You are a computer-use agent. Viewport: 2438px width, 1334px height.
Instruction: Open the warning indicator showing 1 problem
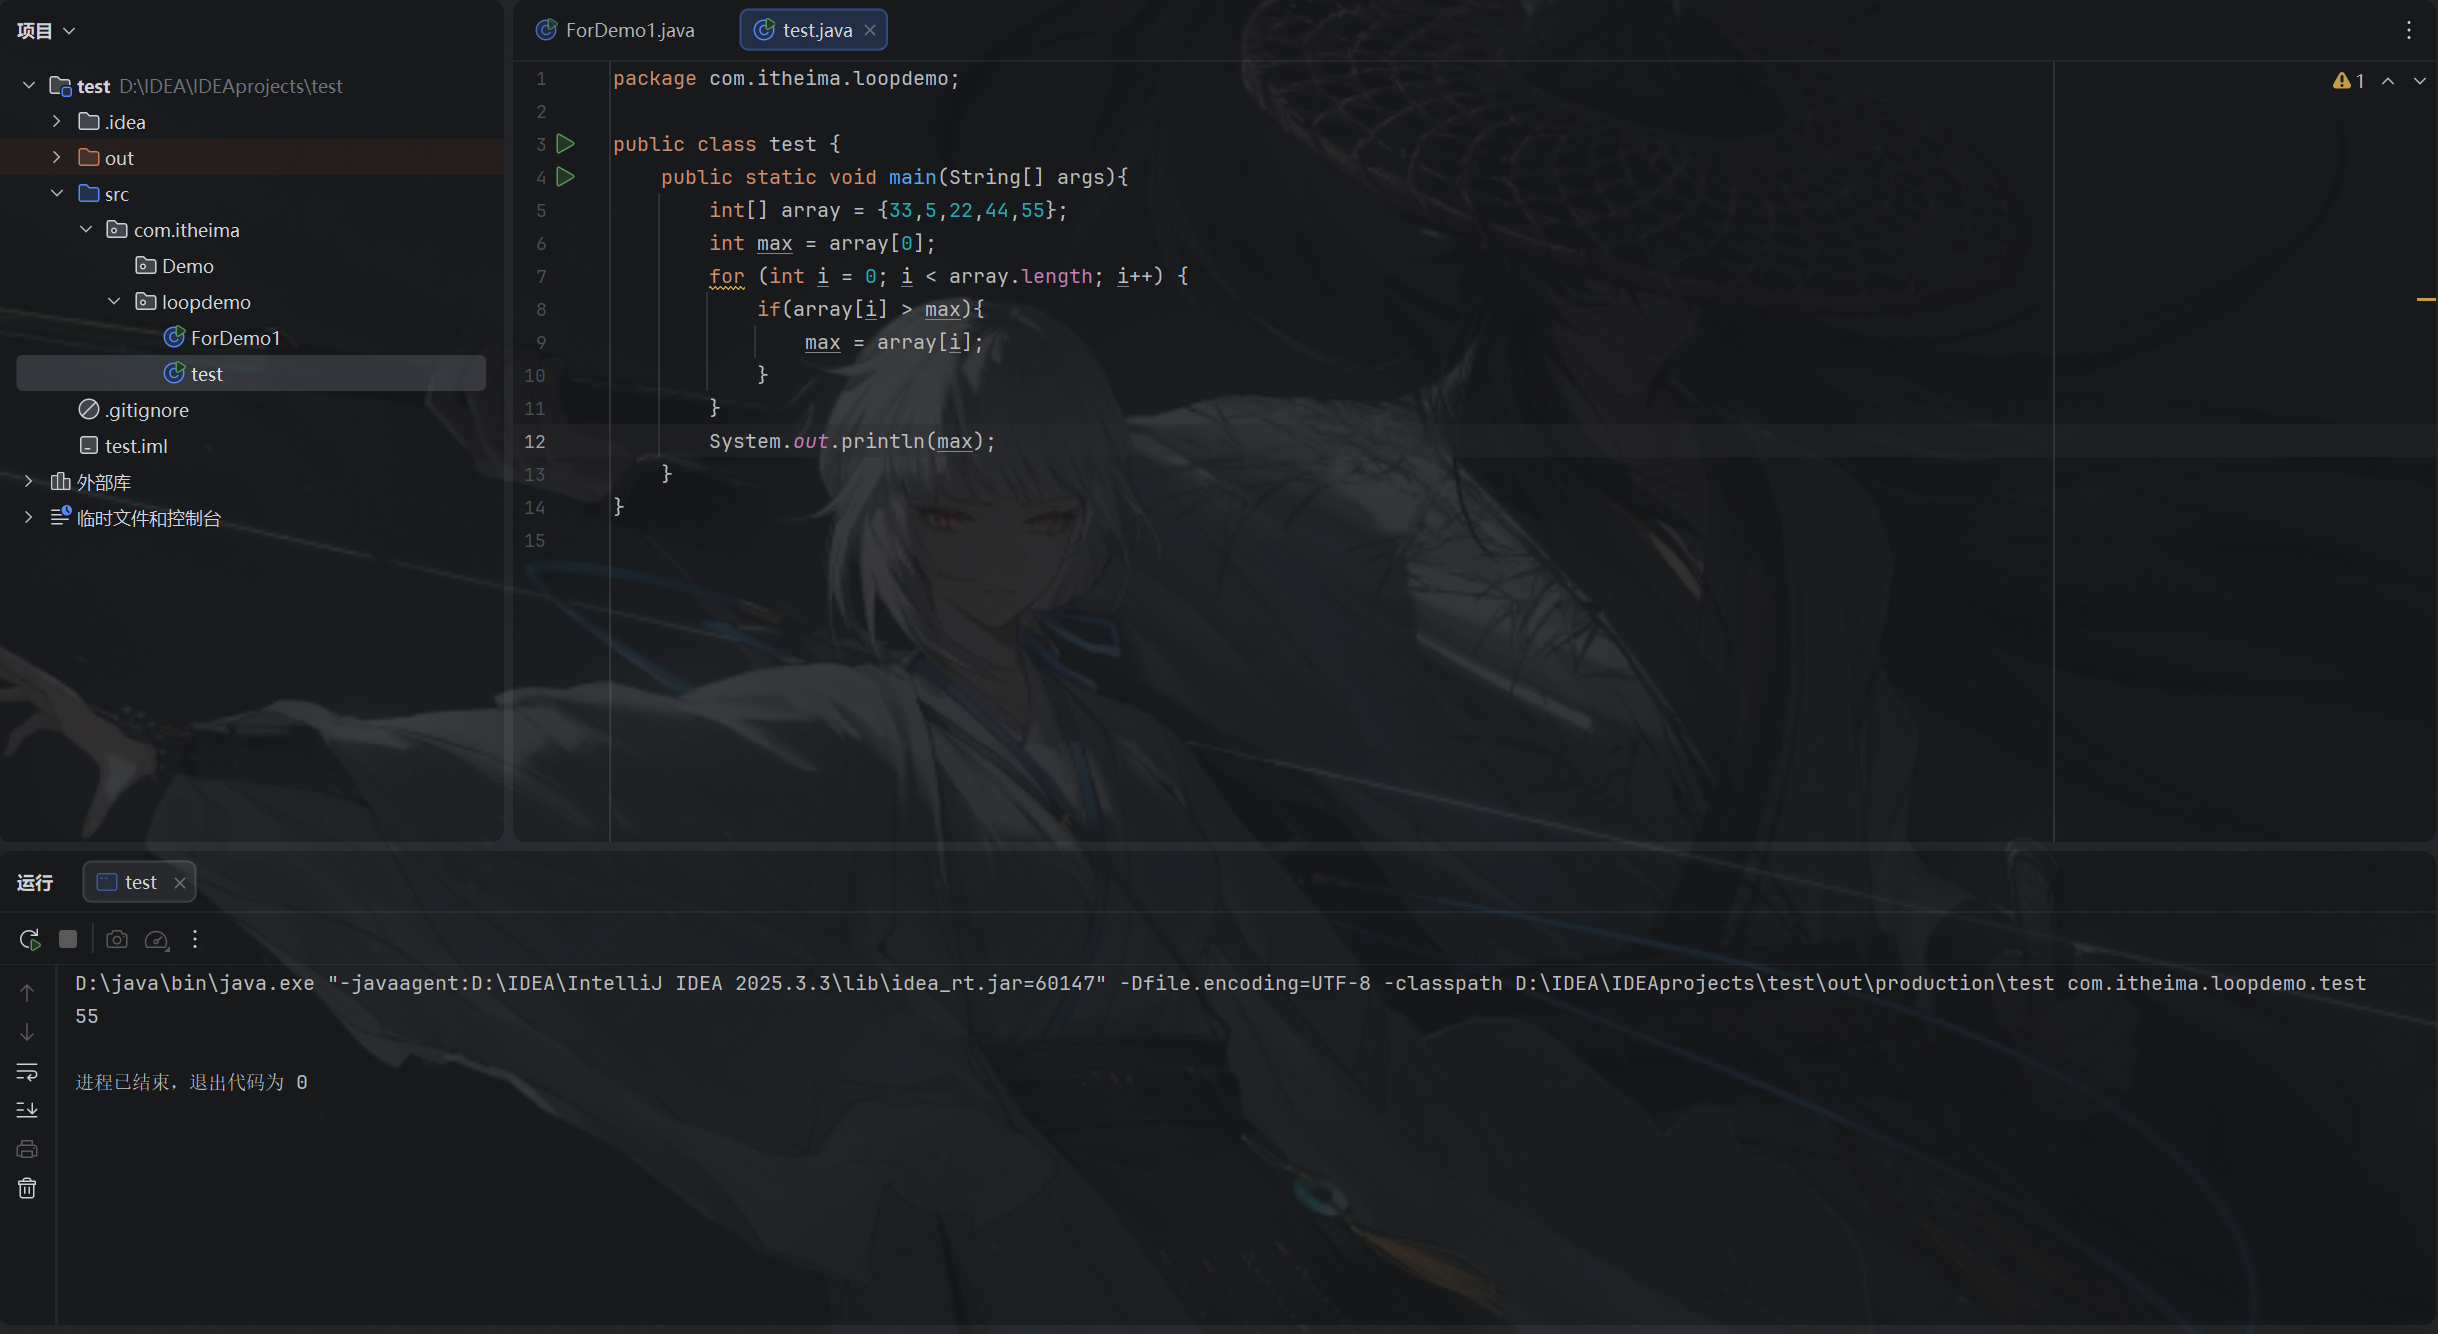2349,81
